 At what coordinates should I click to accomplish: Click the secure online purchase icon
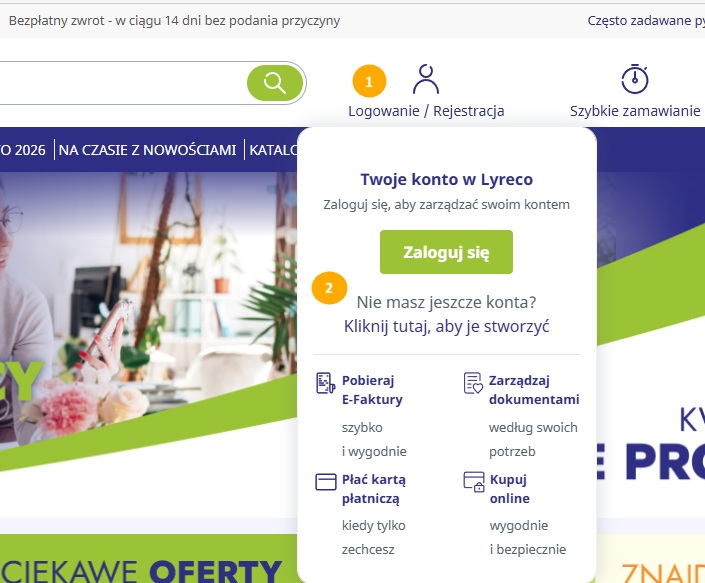click(x=474, y=481)
